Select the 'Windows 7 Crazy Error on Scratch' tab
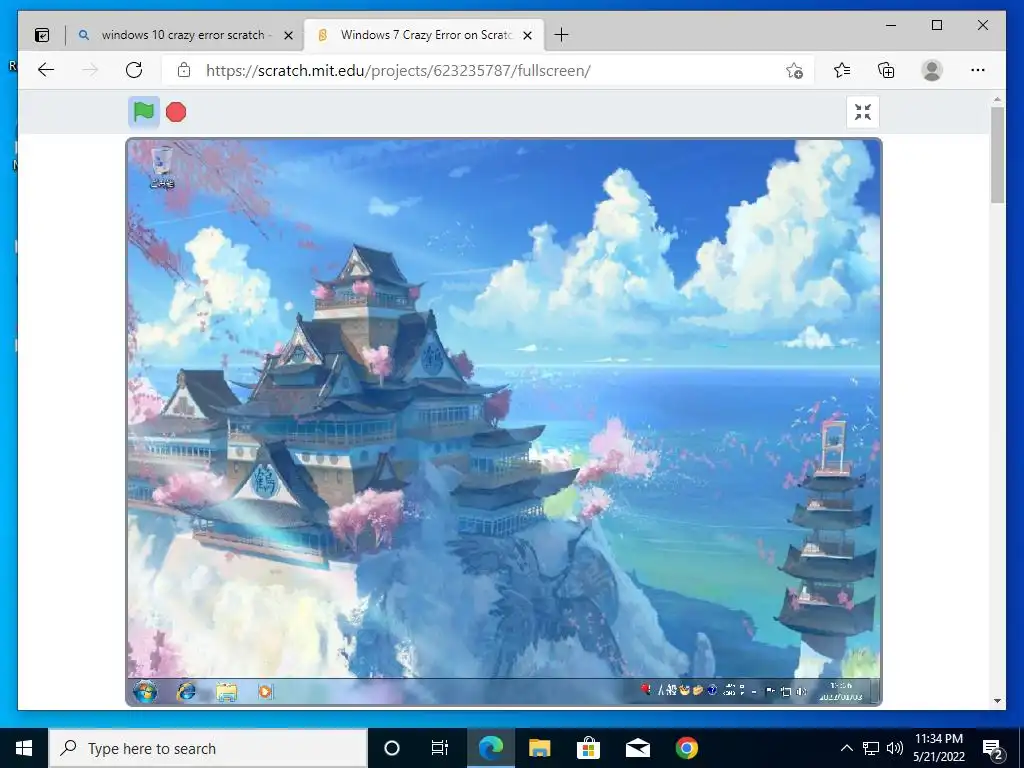 coord(426,35)
